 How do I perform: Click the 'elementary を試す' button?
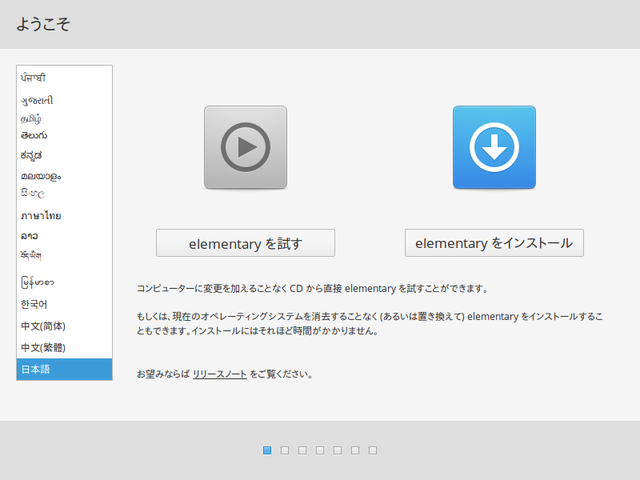(x=245, y=243)
